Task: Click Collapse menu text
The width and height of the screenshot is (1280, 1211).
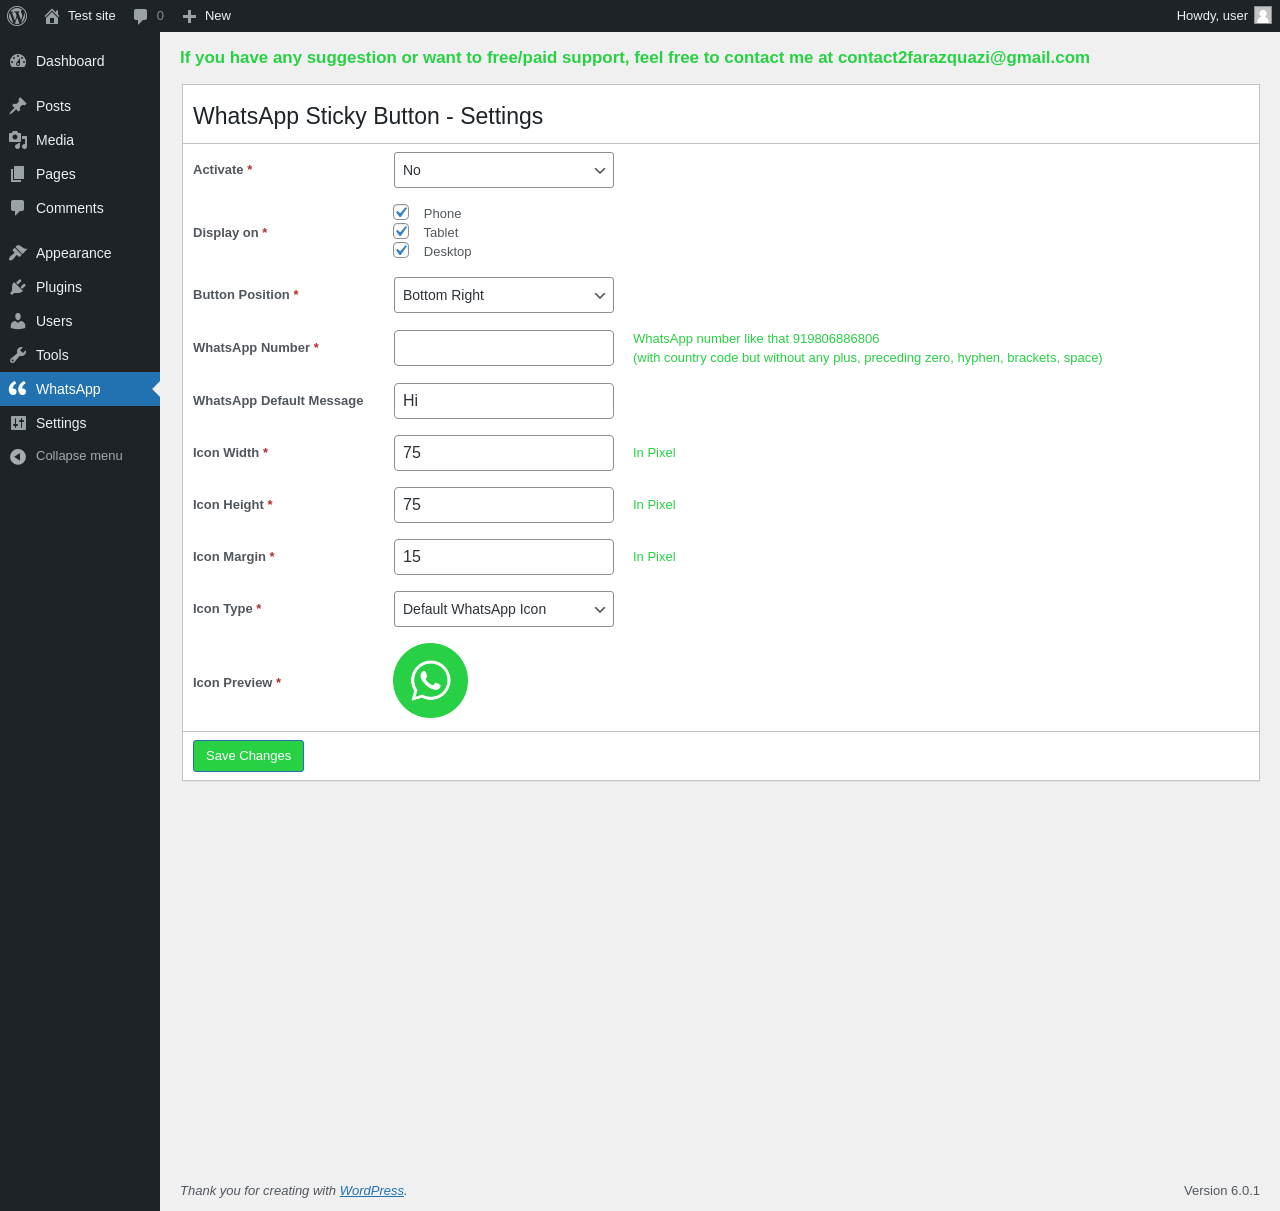Action: tap(79, 456)
